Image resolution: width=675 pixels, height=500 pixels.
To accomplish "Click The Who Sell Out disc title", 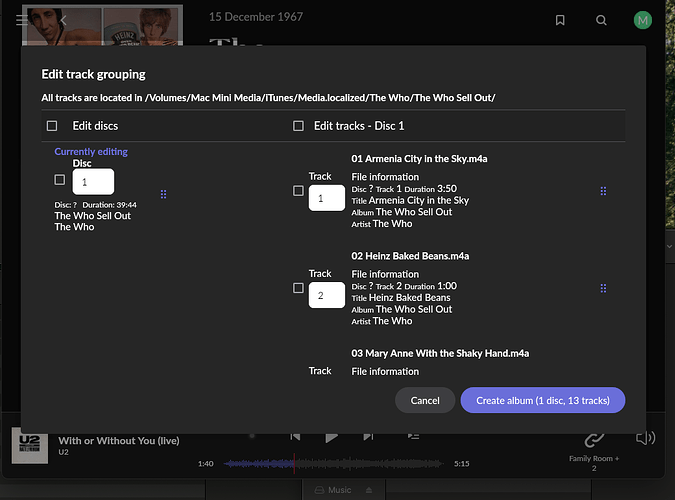I will click(93, 216).
